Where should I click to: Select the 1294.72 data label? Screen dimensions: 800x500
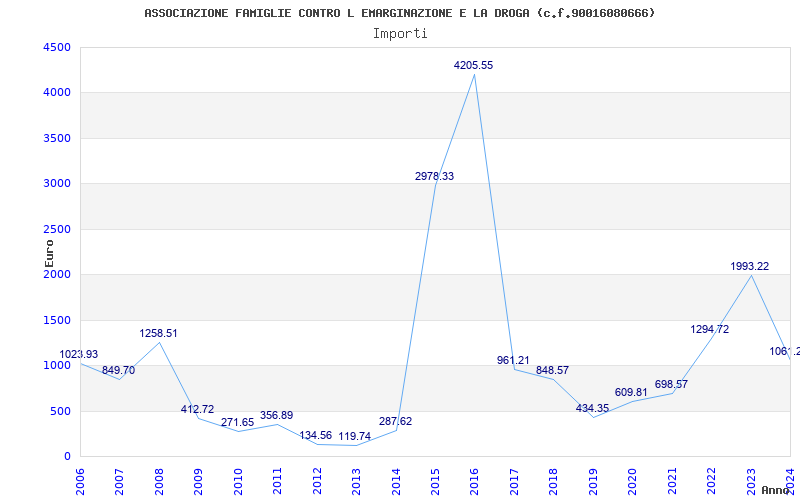point(710,330)
